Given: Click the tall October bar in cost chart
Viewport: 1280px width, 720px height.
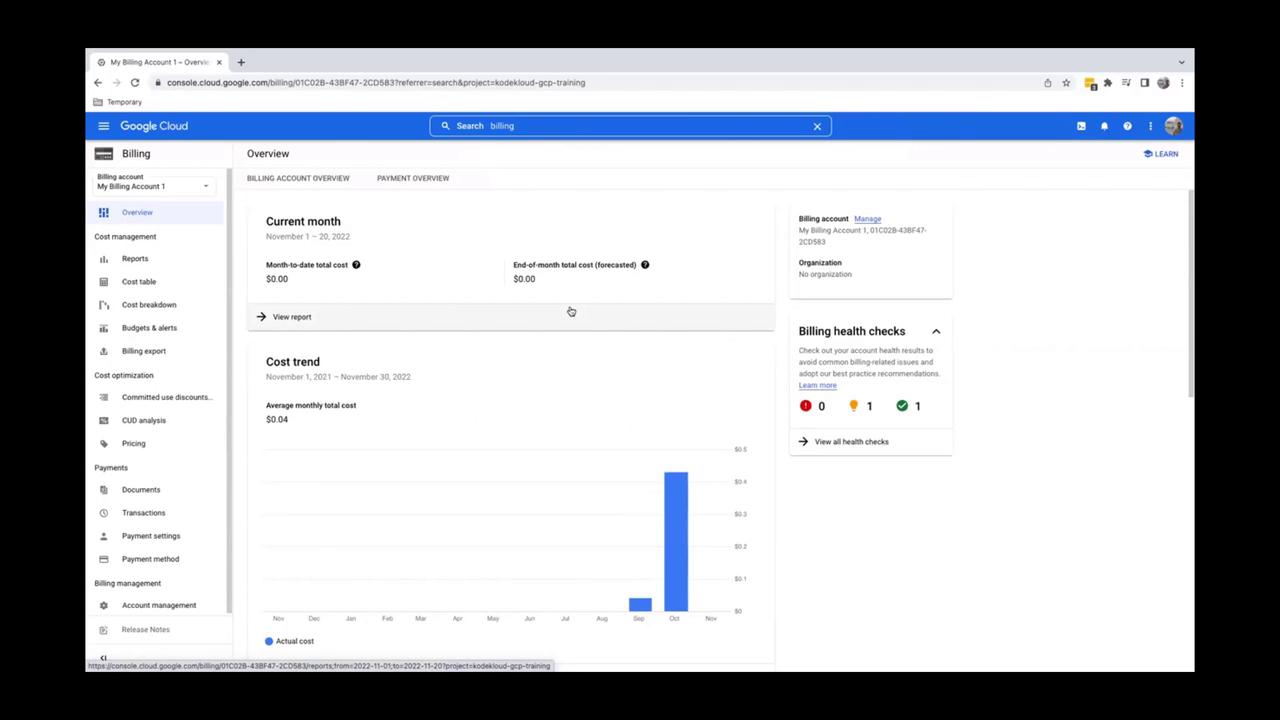Looking at the screenshot, I should tap(676, 541).
